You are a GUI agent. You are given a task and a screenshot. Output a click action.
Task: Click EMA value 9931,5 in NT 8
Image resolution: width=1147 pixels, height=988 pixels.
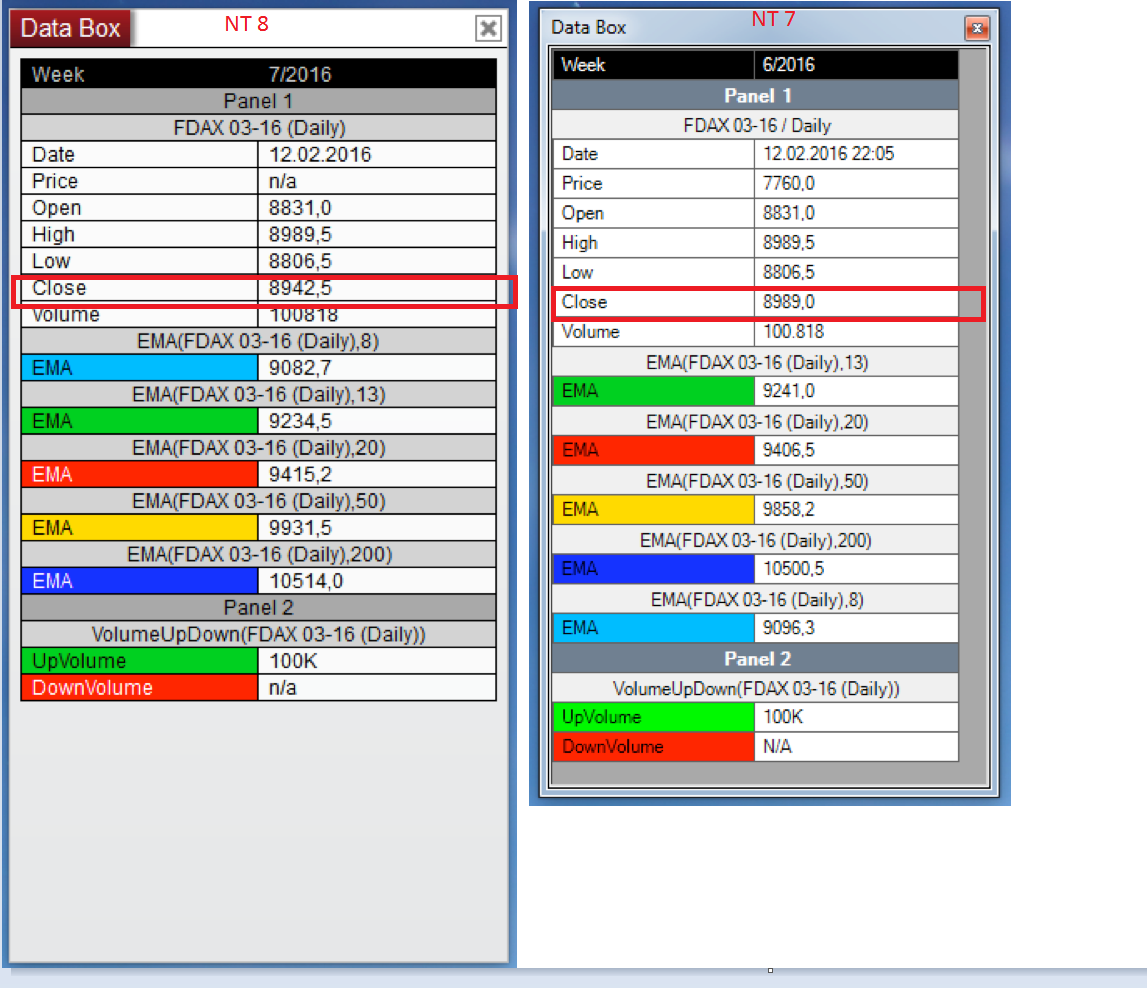click(x=377, y=528)
